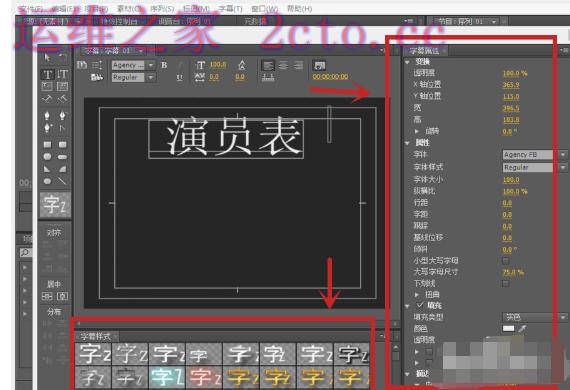
Task: Click New Title Based on Current icon
Action: click(82, 65)
